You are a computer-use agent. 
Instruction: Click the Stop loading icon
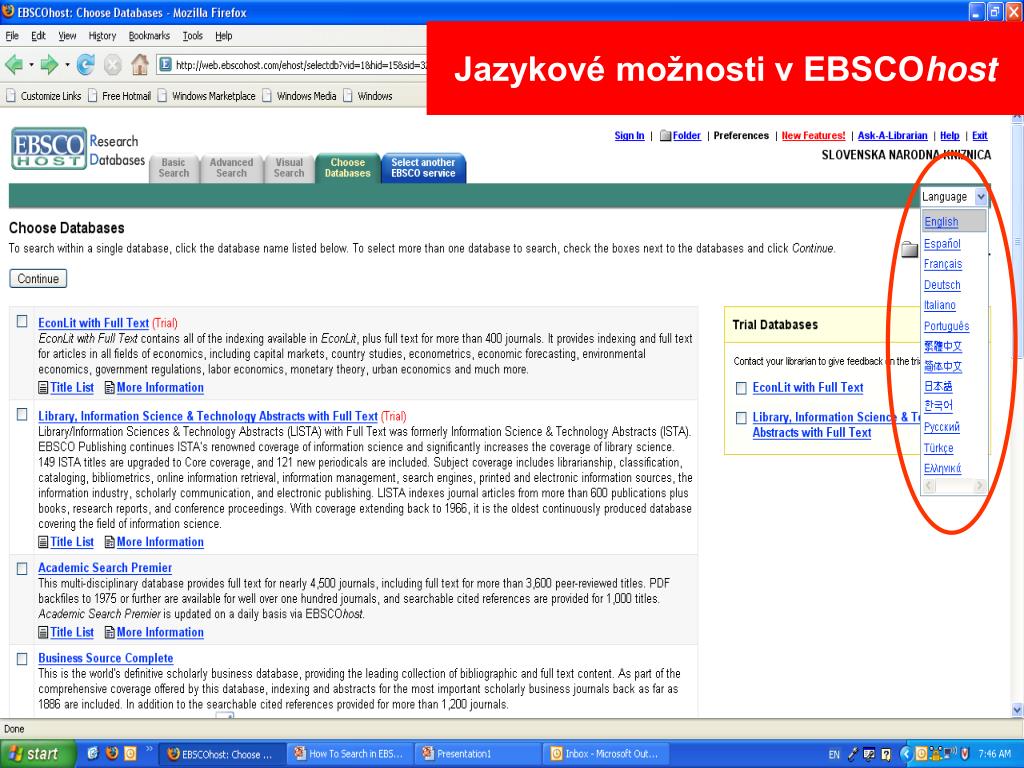coord(112,64)
